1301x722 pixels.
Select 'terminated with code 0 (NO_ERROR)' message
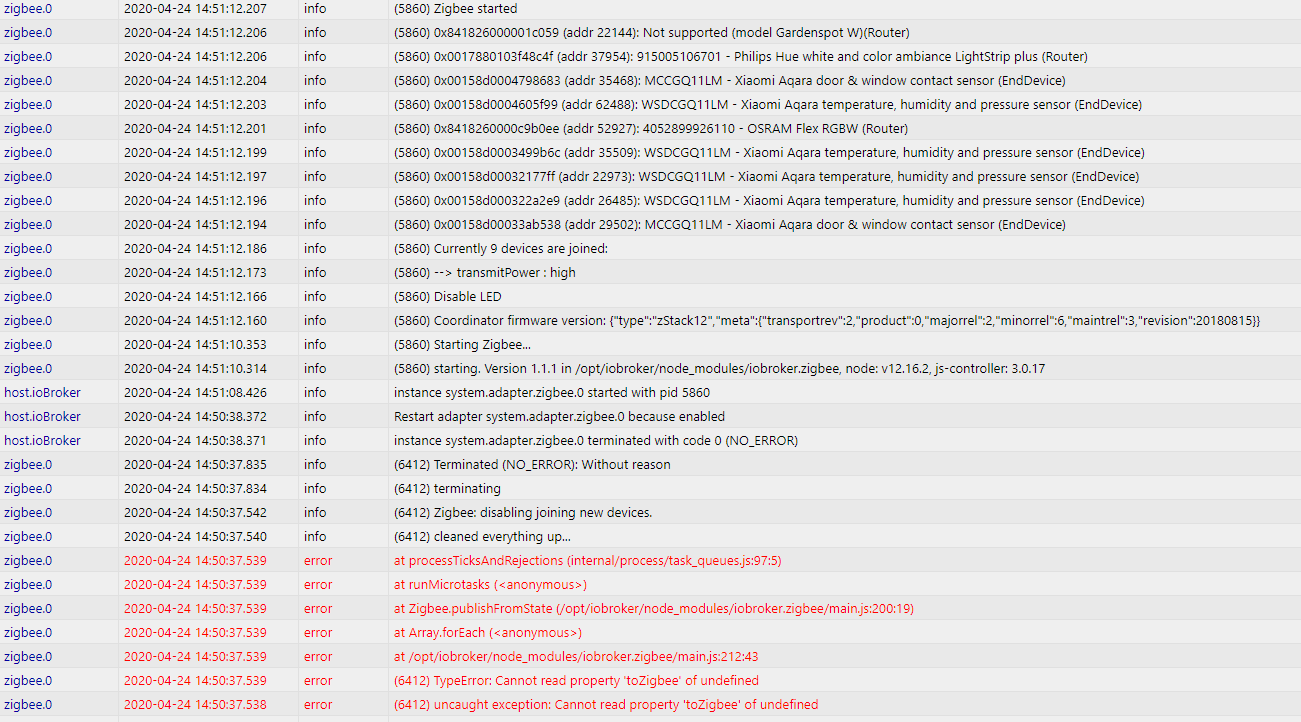pos(595,441)
